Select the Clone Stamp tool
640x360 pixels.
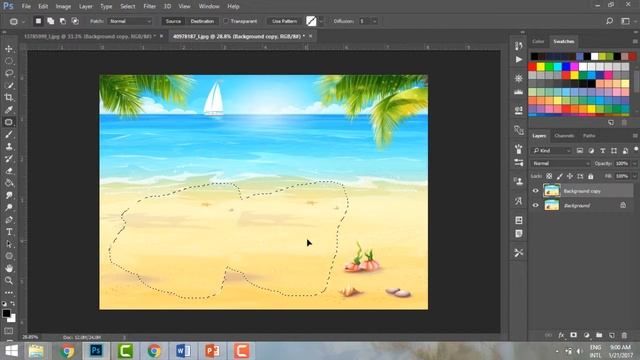(x=9, y=146)
